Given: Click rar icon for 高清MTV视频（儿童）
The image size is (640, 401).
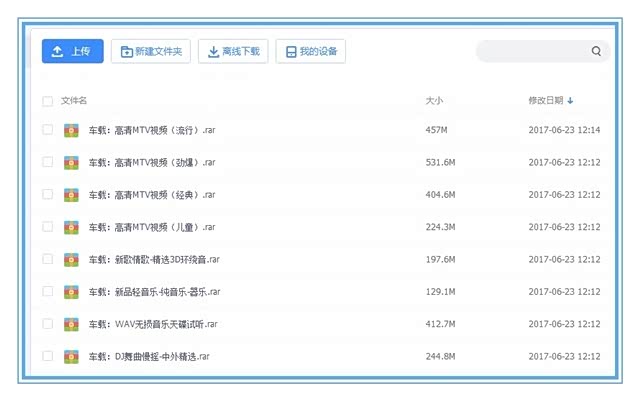Looking at the screenshot, I should point(71,227).
